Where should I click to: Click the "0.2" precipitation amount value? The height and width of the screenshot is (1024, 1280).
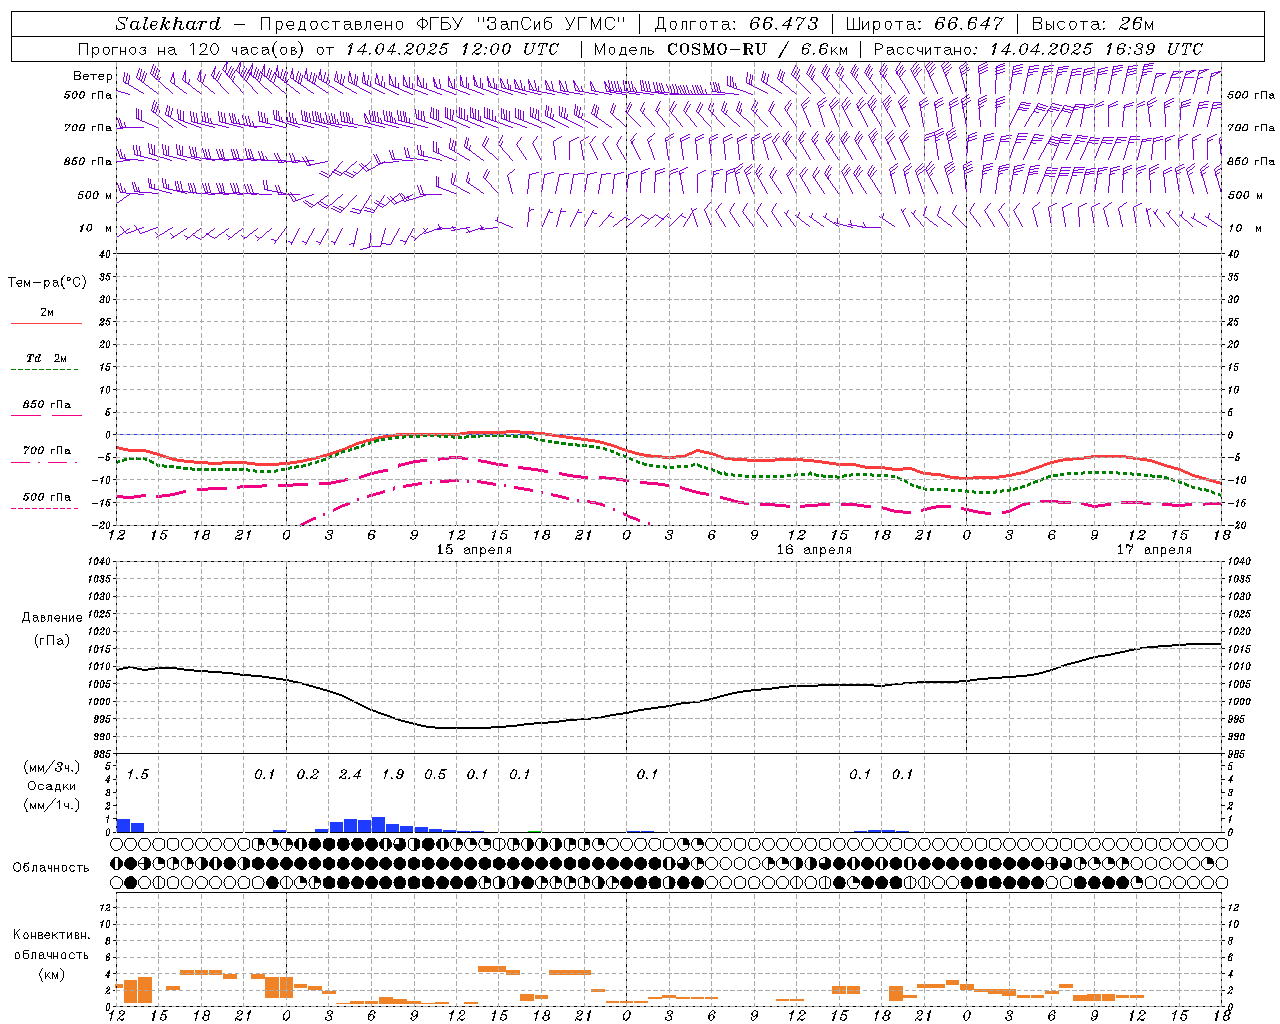308,774
